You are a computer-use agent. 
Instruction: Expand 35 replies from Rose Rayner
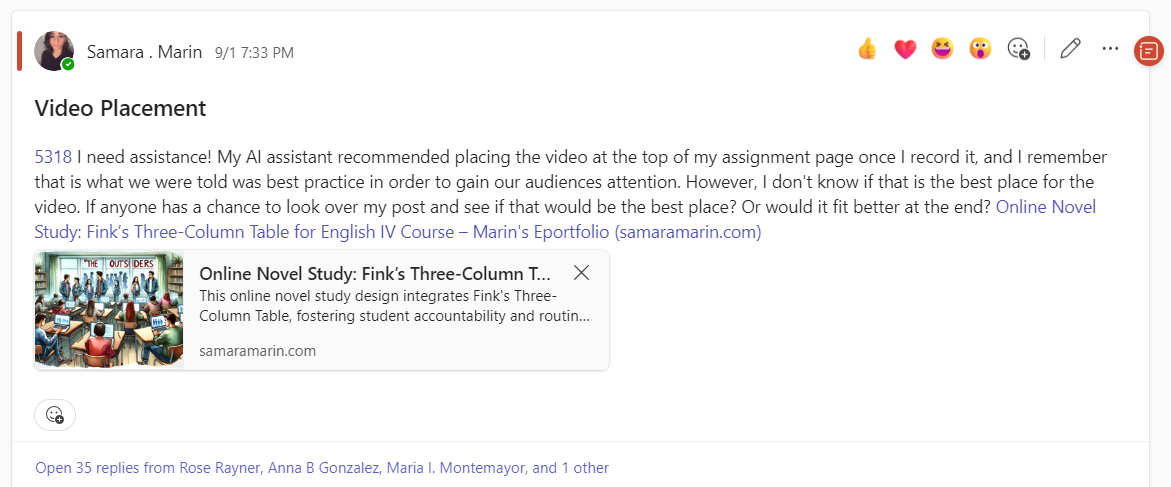coord(322,467)
